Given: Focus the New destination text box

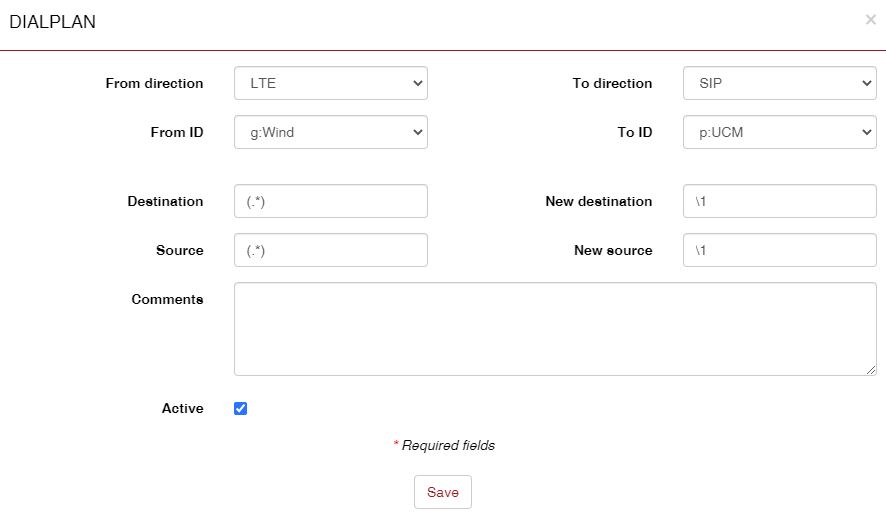Looking at the screenshot, I should [780, 201].
